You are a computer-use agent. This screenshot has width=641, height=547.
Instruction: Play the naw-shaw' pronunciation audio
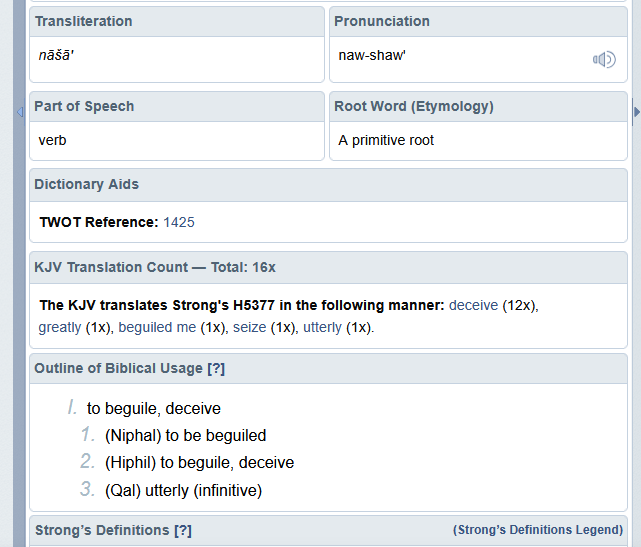(x=603, y=60)
